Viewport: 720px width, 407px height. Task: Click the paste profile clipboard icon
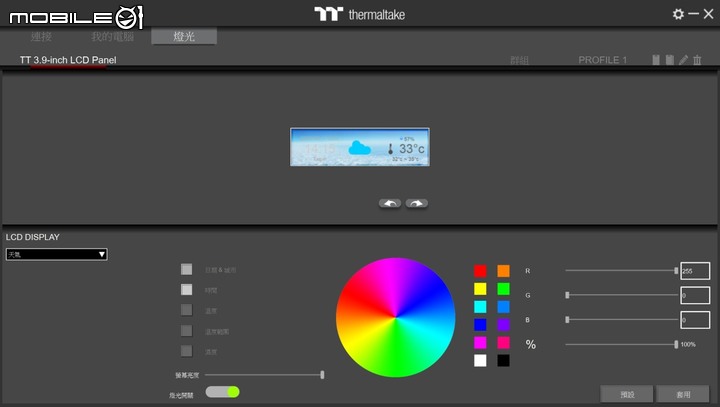point(670,60)
